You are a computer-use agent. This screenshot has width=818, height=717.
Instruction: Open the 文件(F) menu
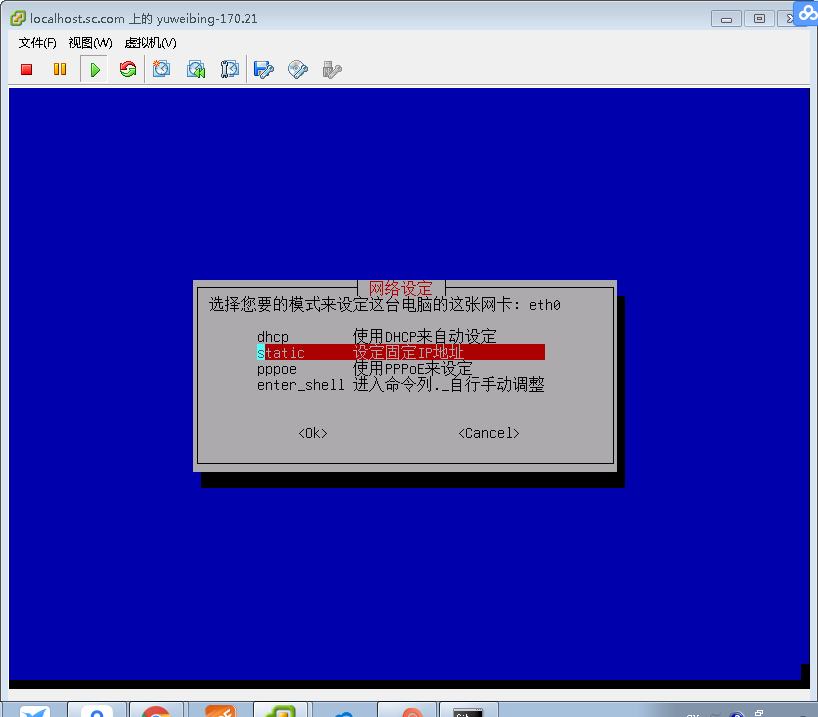38,43
